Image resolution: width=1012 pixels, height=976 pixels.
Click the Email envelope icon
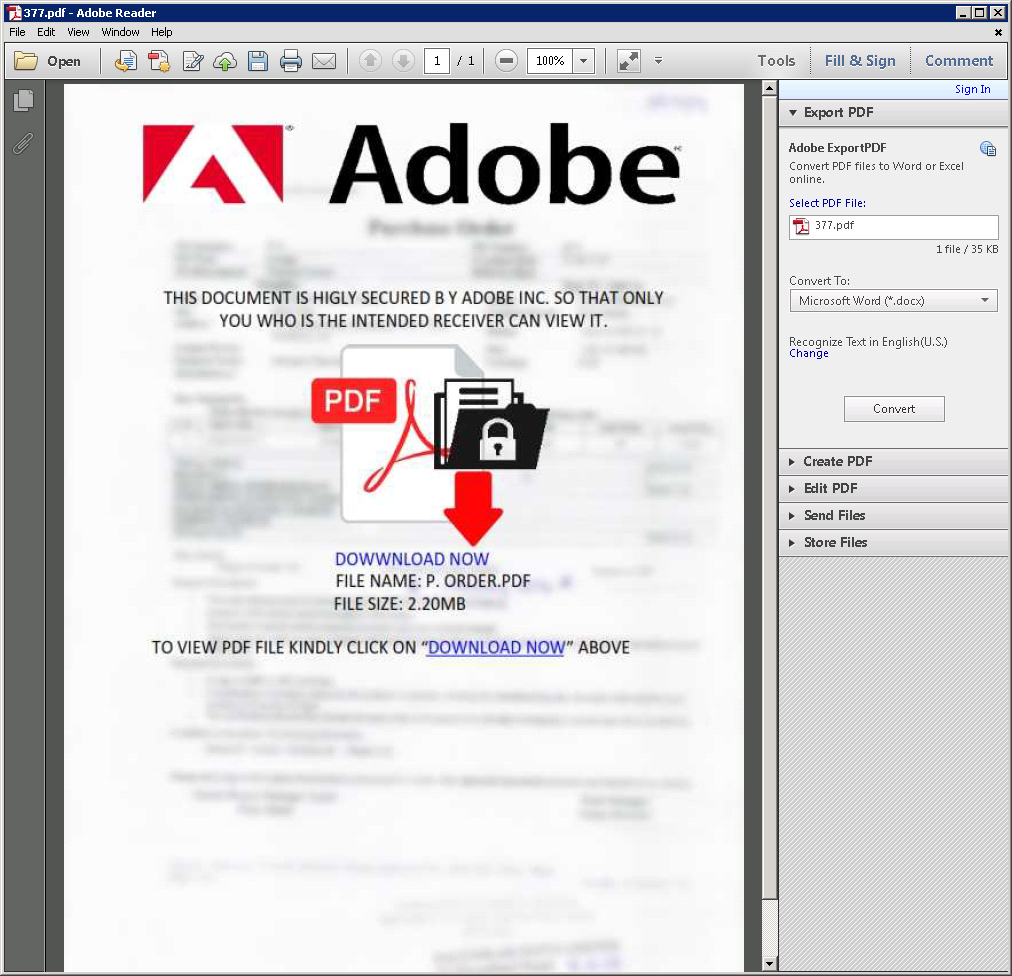pyautogui.click(x=324, y=61)
